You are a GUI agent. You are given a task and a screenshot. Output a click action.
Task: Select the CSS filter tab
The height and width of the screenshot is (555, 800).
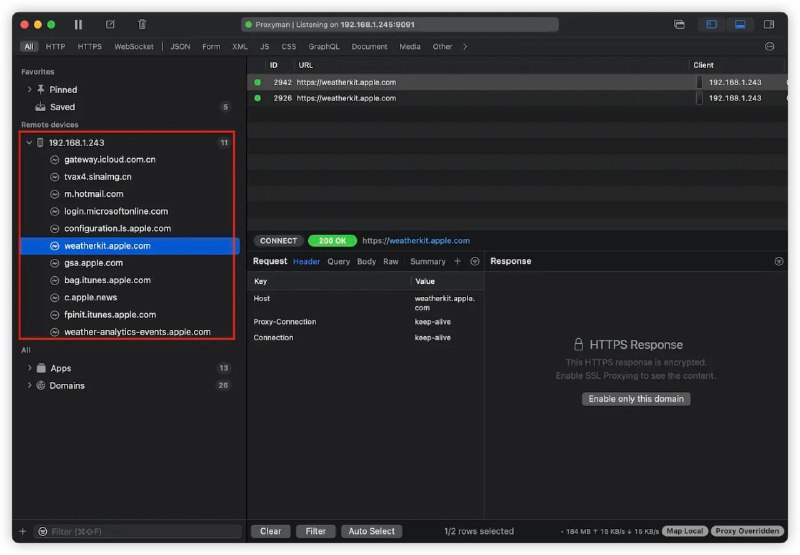(x=289, y=46)
